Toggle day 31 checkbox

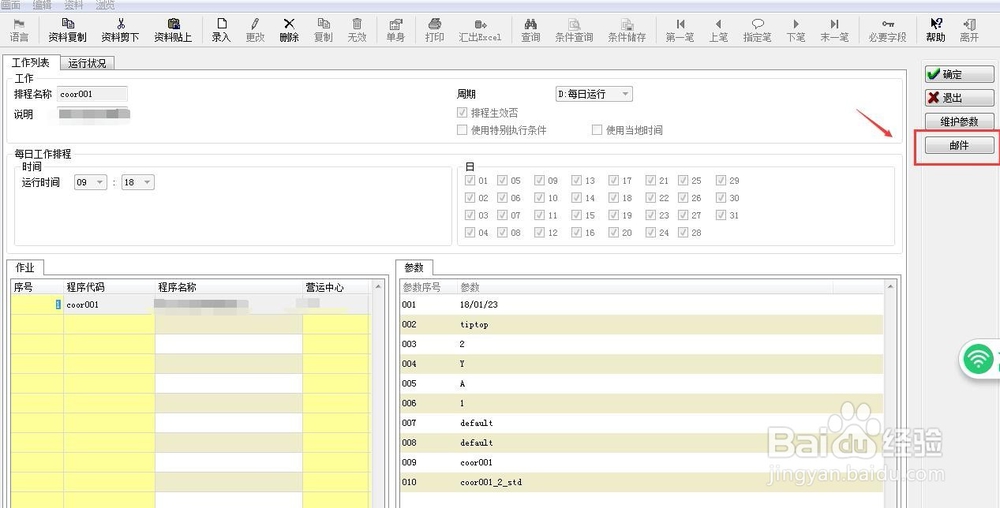pyautogui.click(x=721, y=215)
